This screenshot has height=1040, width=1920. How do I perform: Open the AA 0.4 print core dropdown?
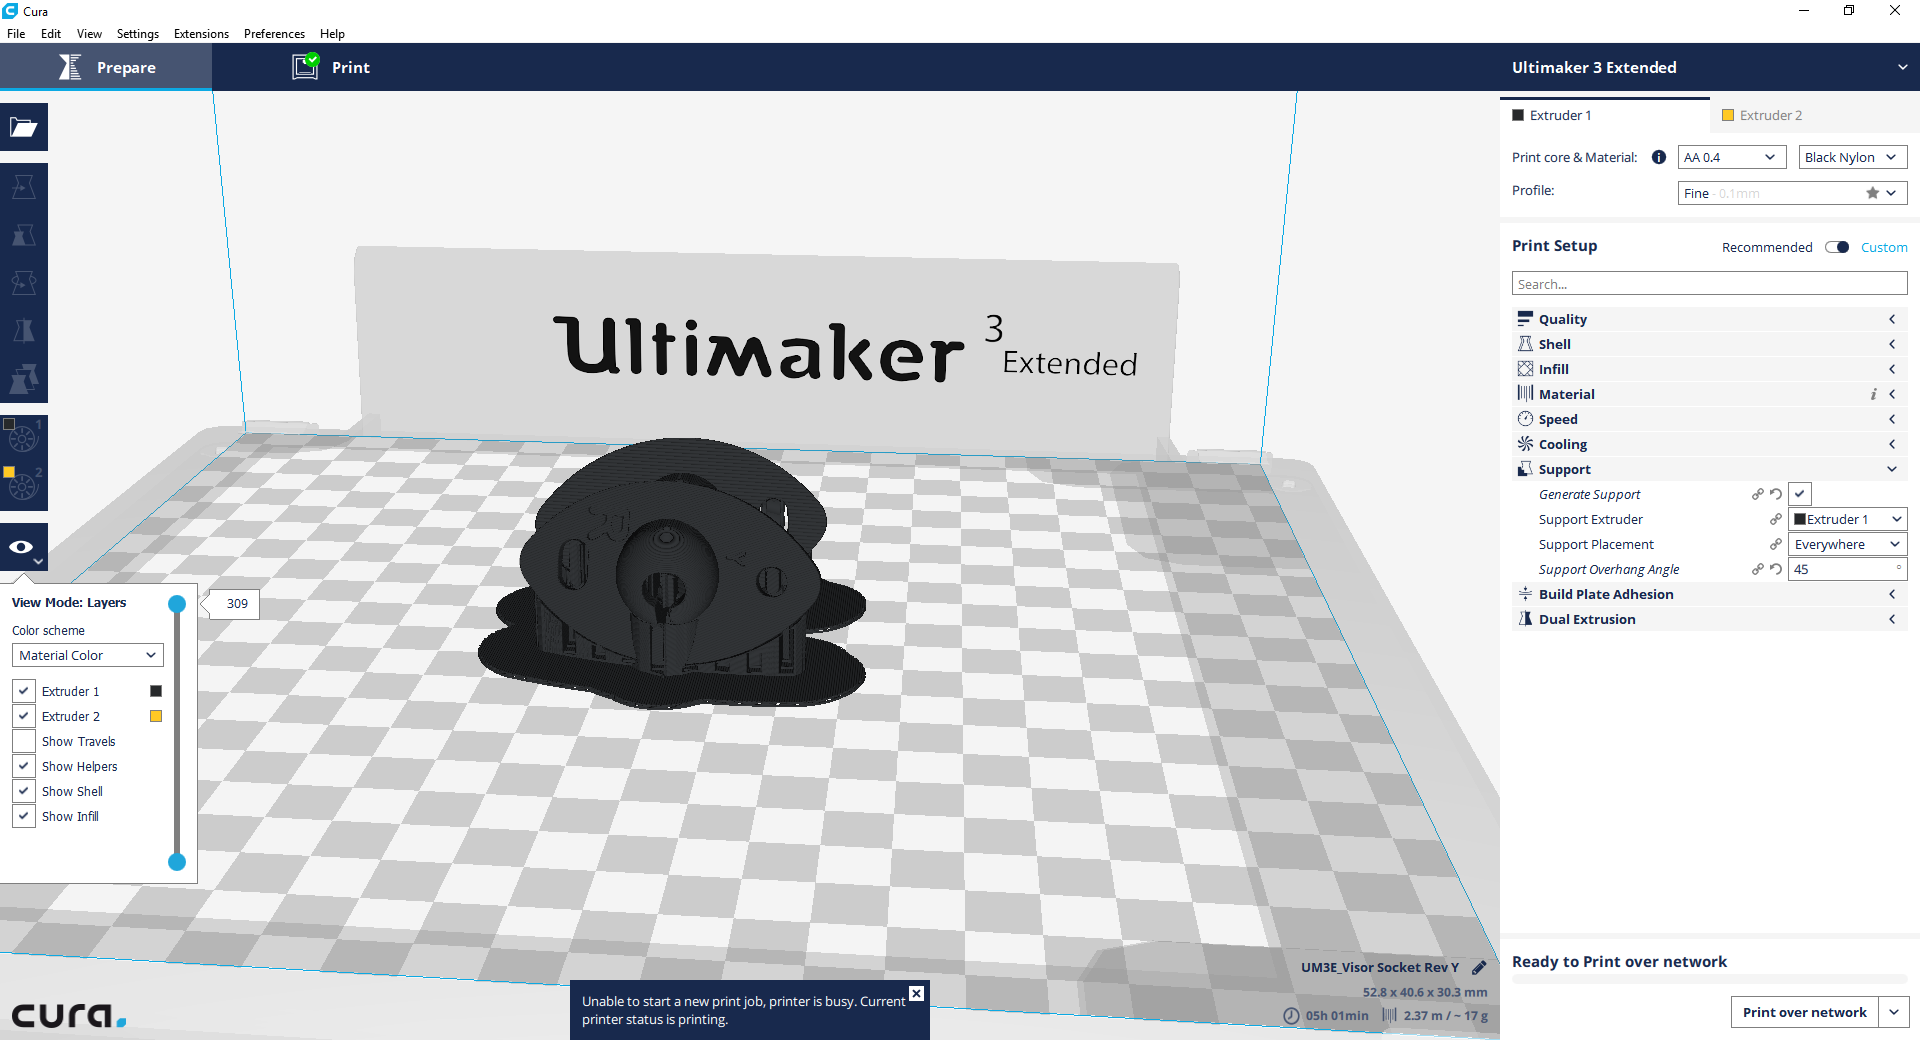(1732, 157)
